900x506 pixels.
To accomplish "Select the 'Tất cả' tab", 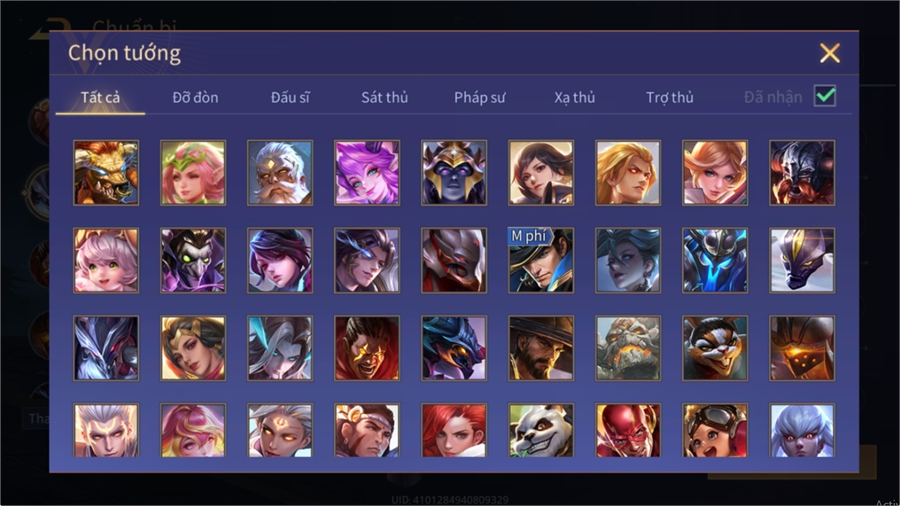I will click(x=100, y=98).
